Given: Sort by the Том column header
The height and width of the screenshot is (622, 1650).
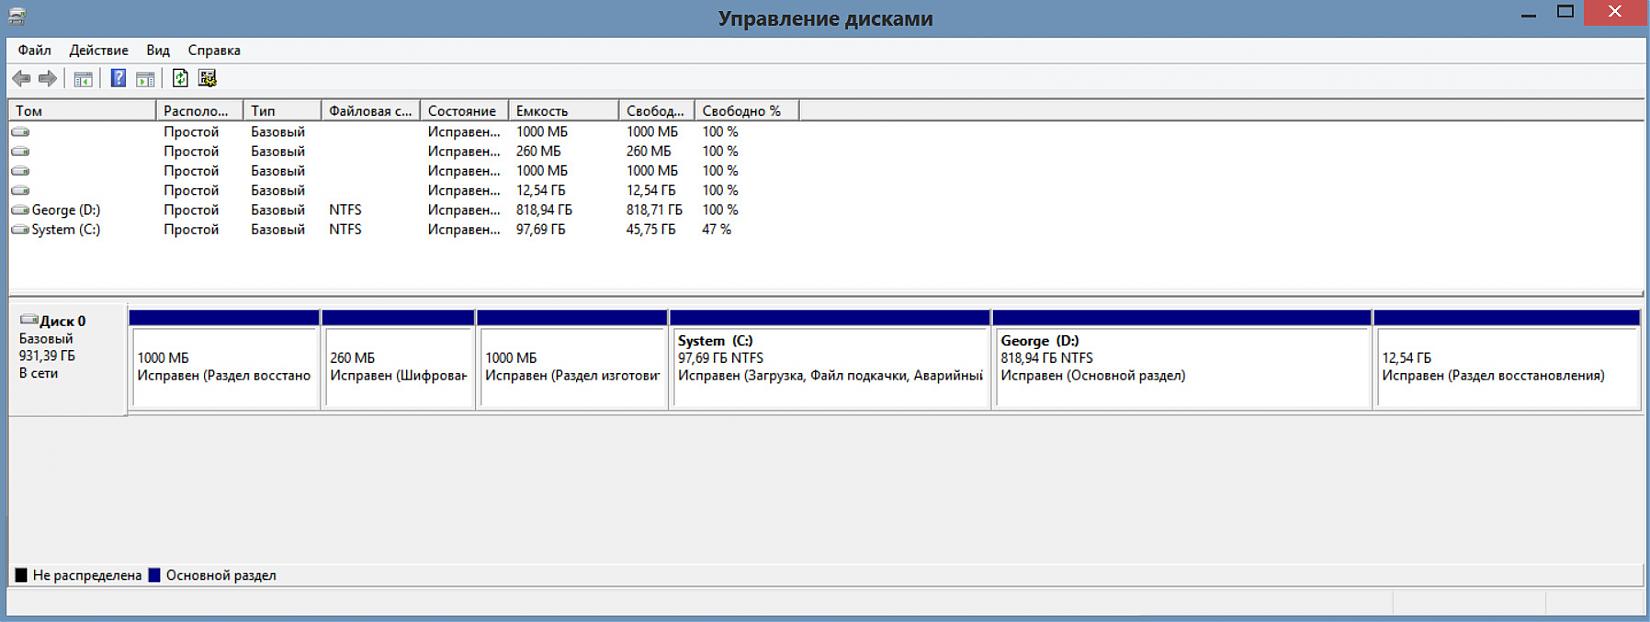Looking at the screenshot, I should tap(82, 111).
